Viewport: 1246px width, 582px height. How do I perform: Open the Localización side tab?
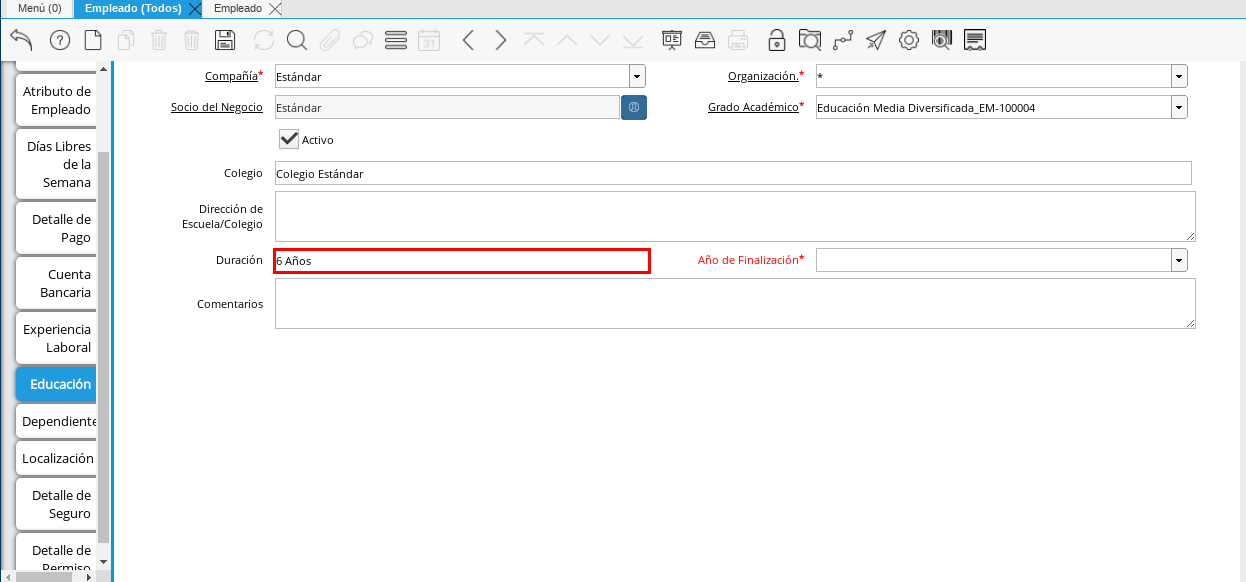coord(57,458)
